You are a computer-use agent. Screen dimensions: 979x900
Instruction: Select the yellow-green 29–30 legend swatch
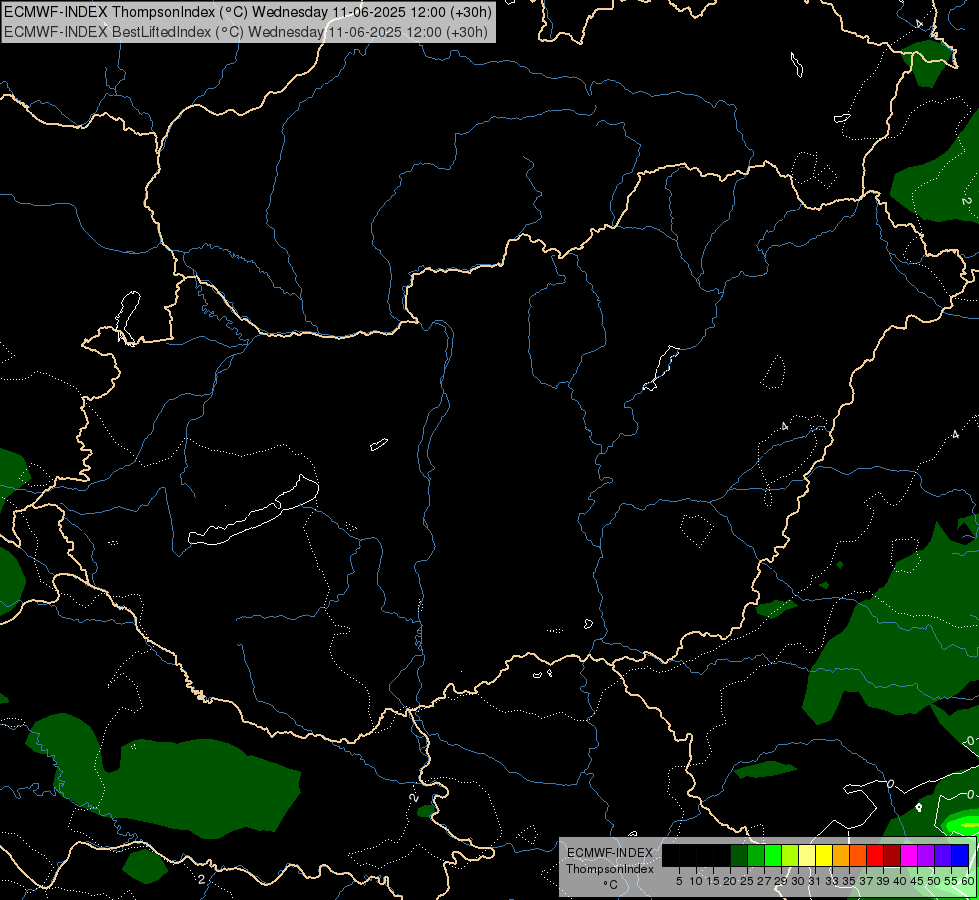(790, 855)
